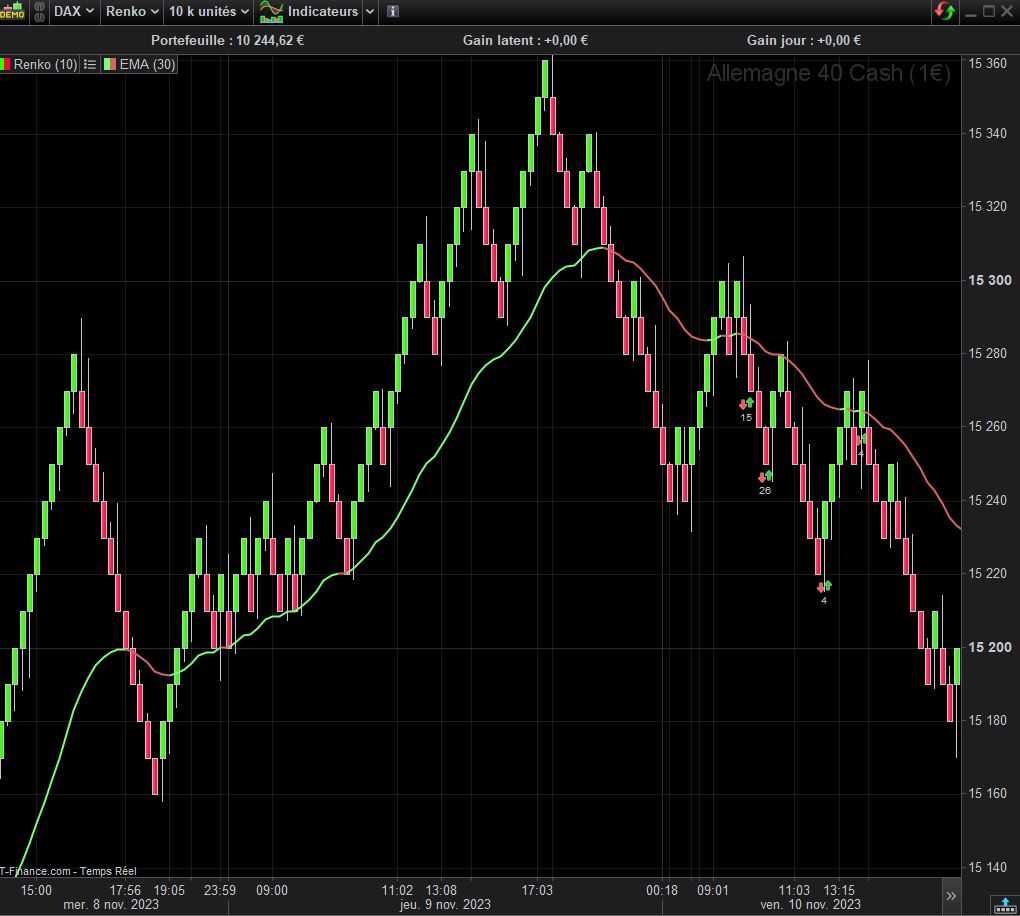Image resolution: width=1020 pixels, height=916 pixels.
Task: Select the Renko (10) price label
Action: tap(45, 64)
